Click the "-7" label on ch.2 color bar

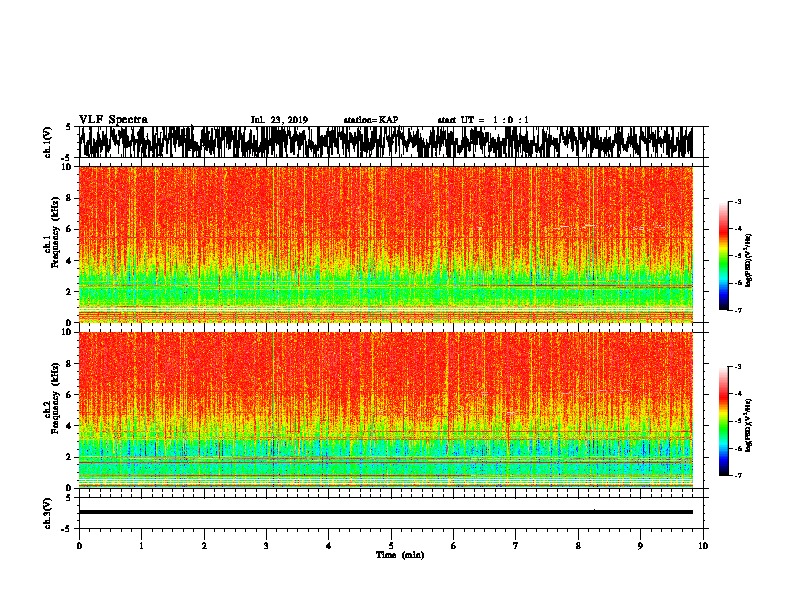pos(737,475)
